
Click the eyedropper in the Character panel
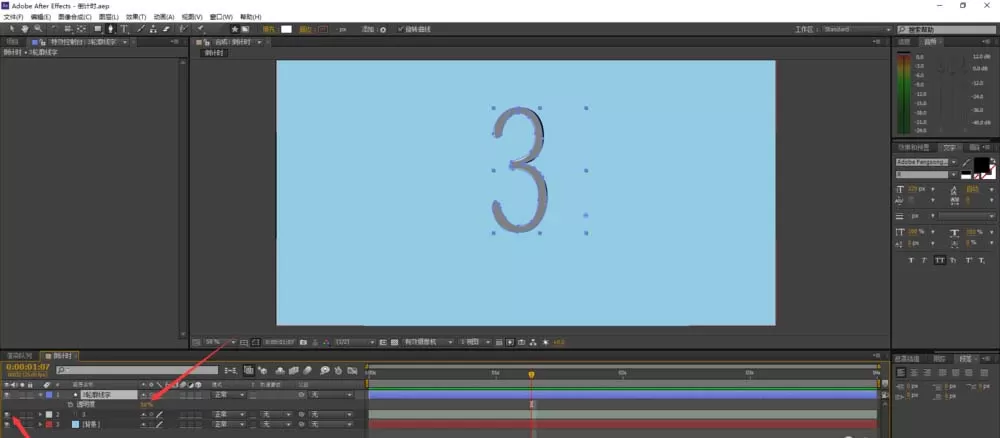click(x=966, y=163)
